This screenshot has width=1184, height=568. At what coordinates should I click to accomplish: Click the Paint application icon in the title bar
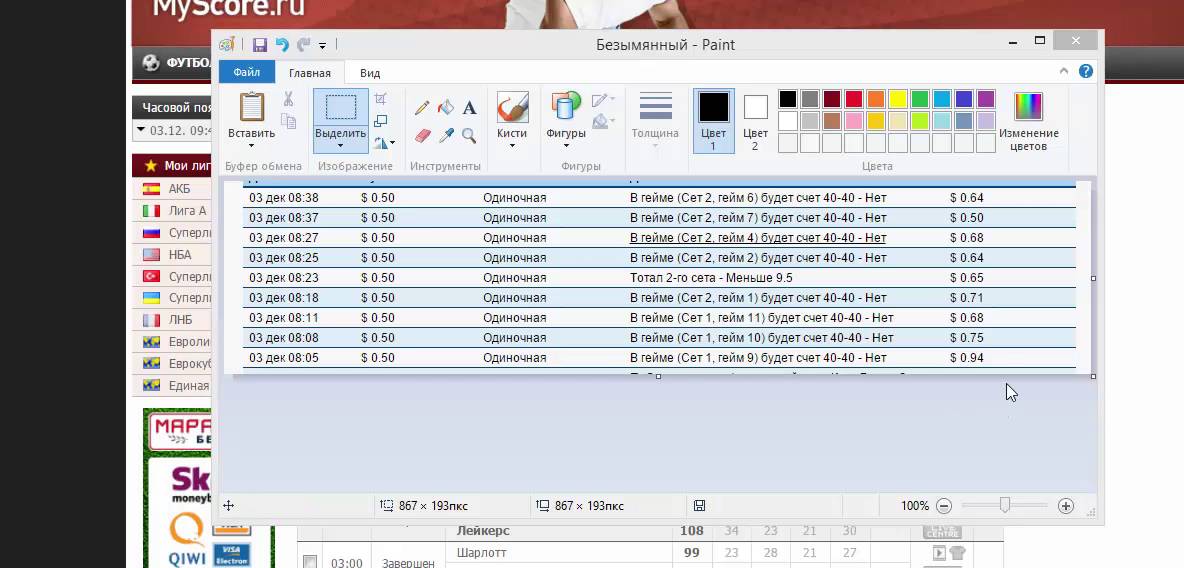(227, 45)
